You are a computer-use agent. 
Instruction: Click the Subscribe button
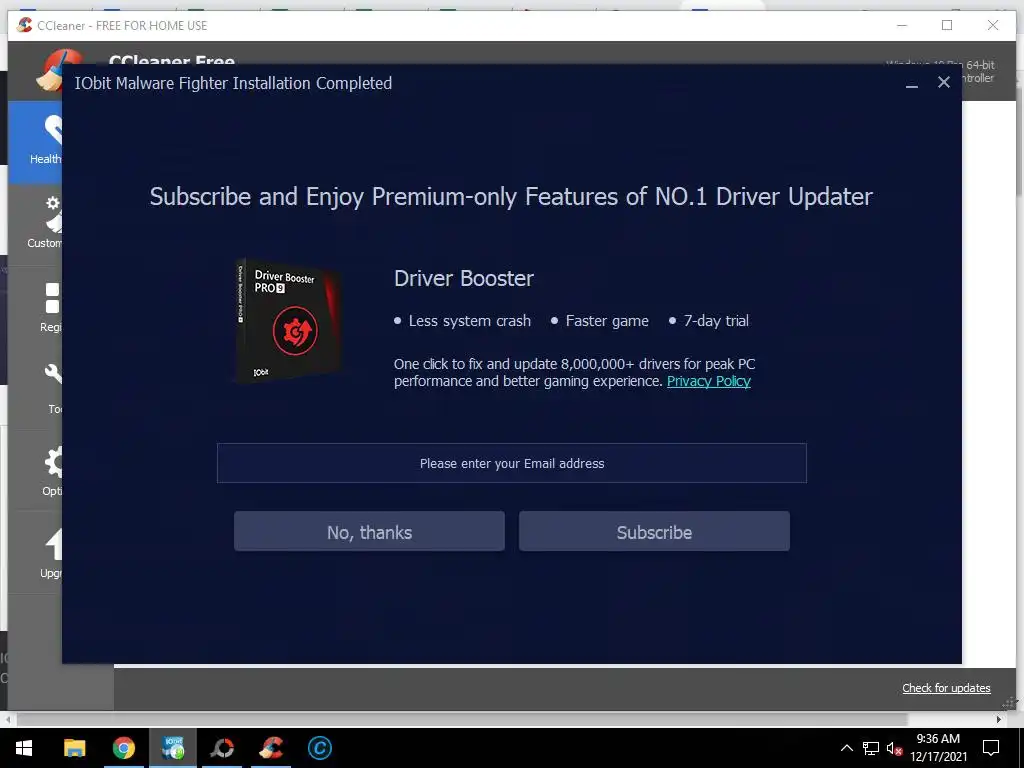pos(654,532)
